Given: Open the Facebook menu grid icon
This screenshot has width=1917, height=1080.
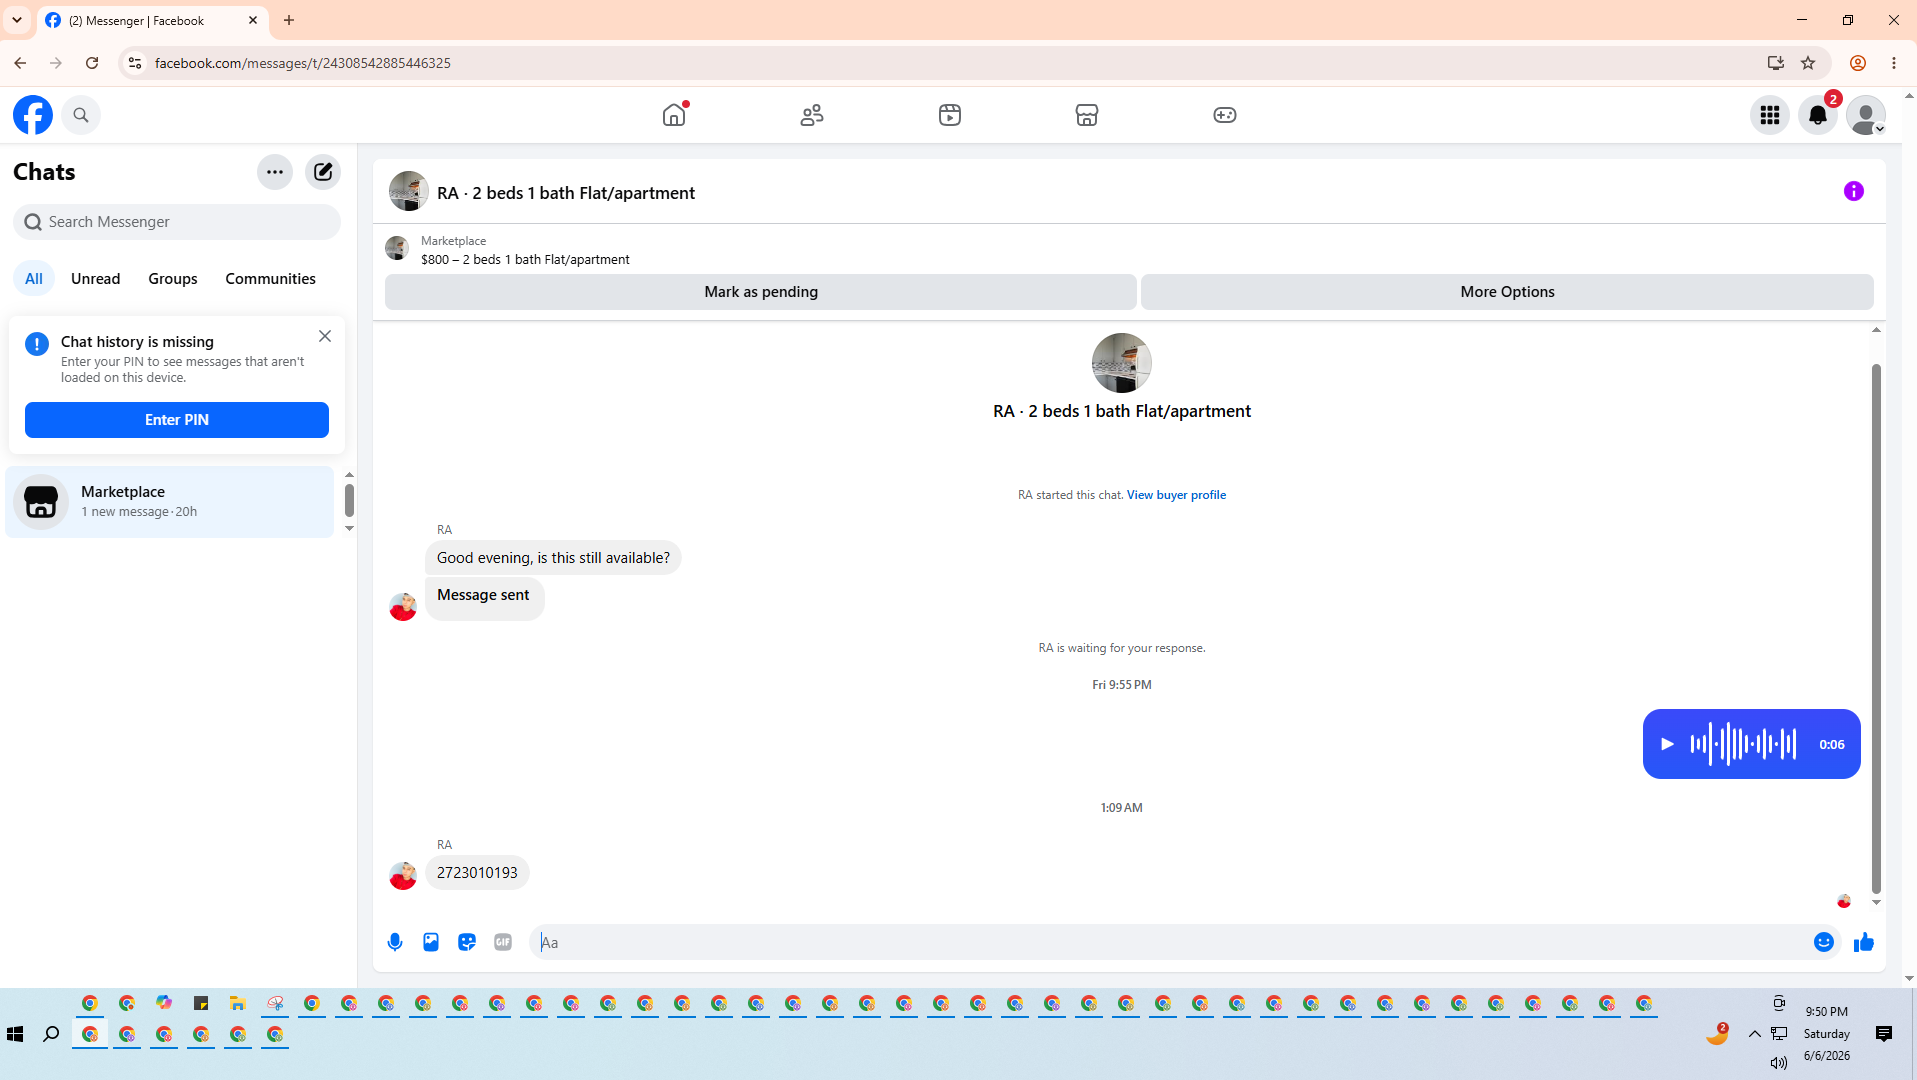Looking at the screenshot, I should coord(1770,115).
